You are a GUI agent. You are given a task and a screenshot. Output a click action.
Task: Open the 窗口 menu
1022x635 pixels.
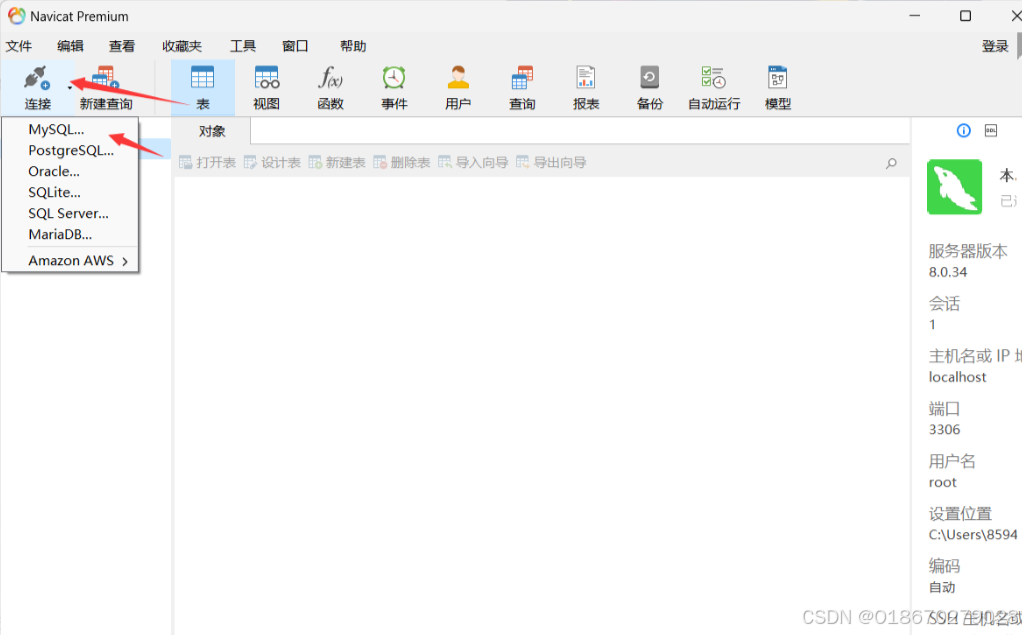click(295, 46)
